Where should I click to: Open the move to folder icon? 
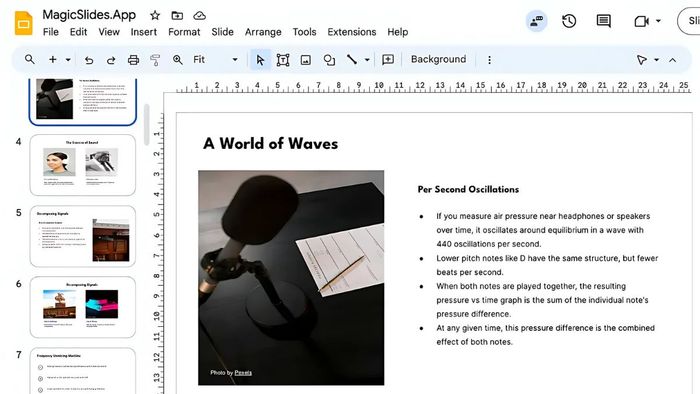point(177,16)
